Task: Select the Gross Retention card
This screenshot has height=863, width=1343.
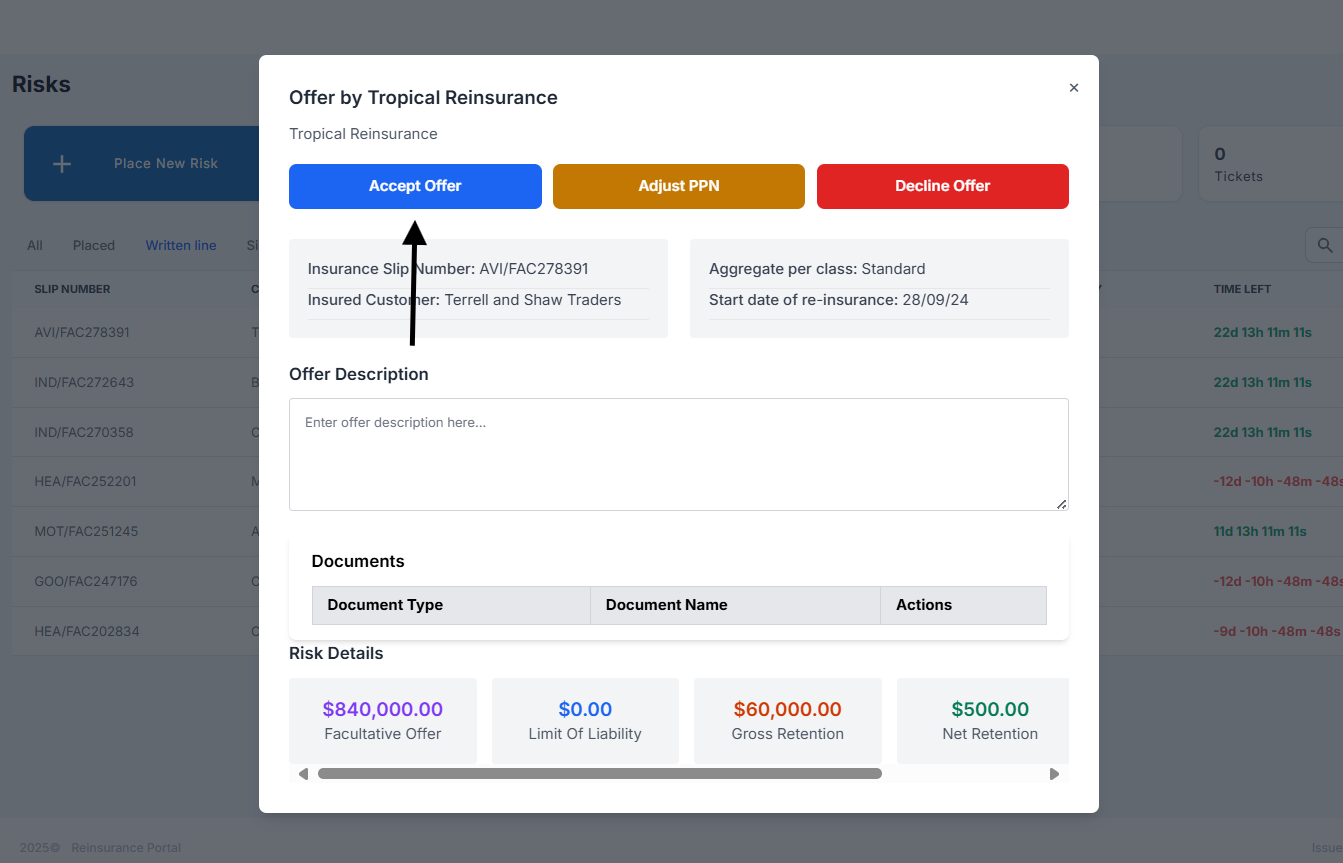Action: [x=787, y=721]
